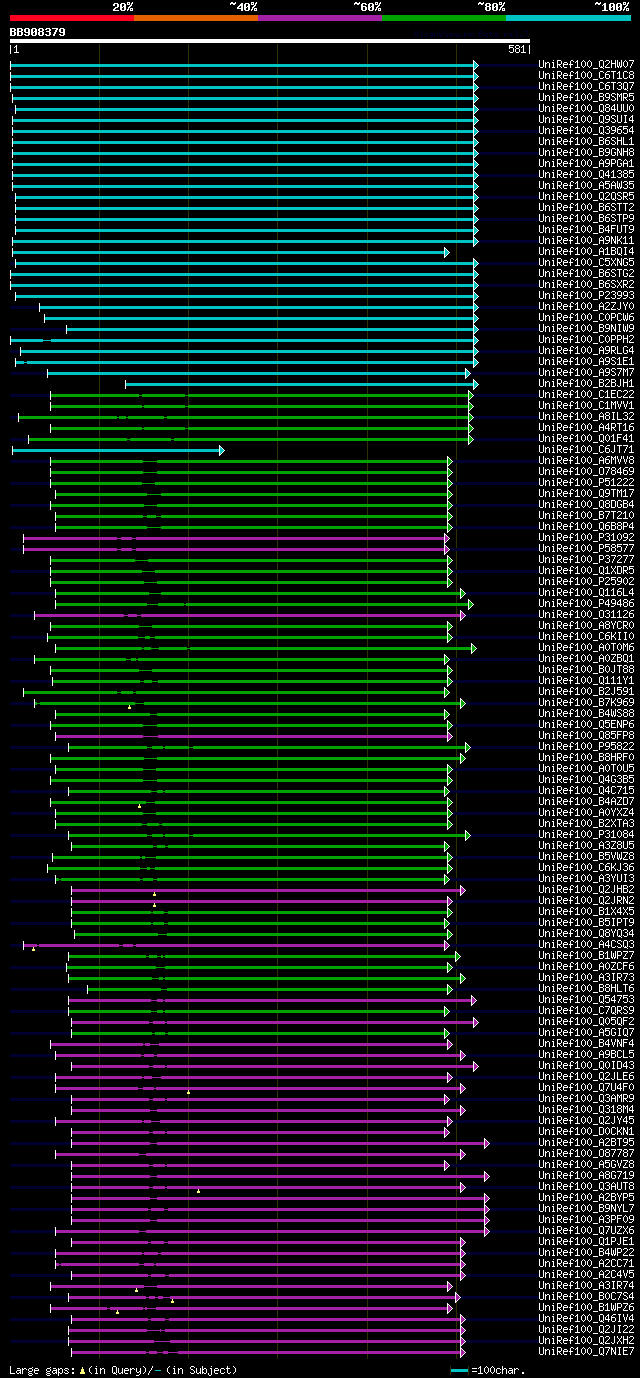Screen dimensions: 640x1378
Task: Open the hit UniRef100_B9SMR5
Action: click(x=586, y=98)
